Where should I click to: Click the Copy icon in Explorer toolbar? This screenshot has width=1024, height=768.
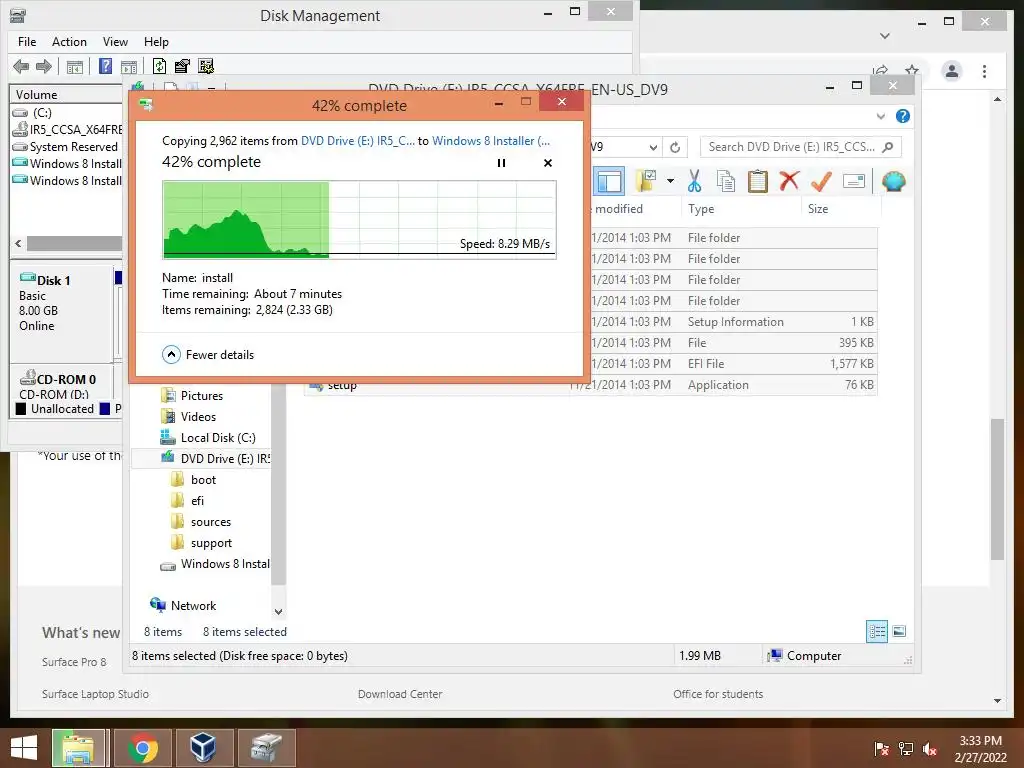coord(726,181)
